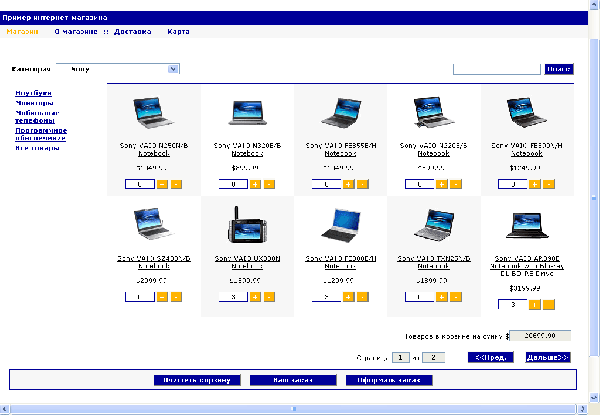Decrease quantity of VAIO TXN25N/B
This screenshot has height=415, width=600.
pos(456,297)
